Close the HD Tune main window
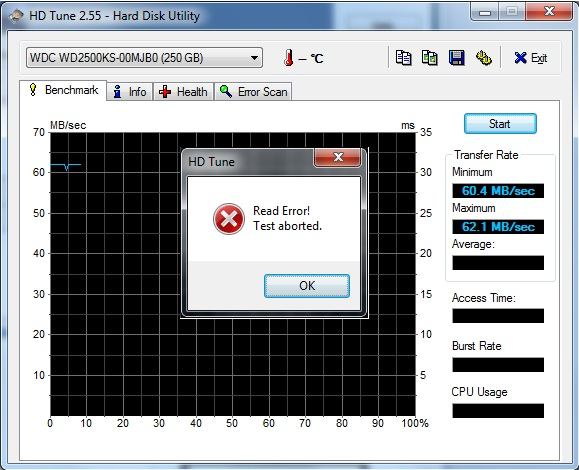The height and width of the screenshot is (470, 579). (x=549, y=12)
